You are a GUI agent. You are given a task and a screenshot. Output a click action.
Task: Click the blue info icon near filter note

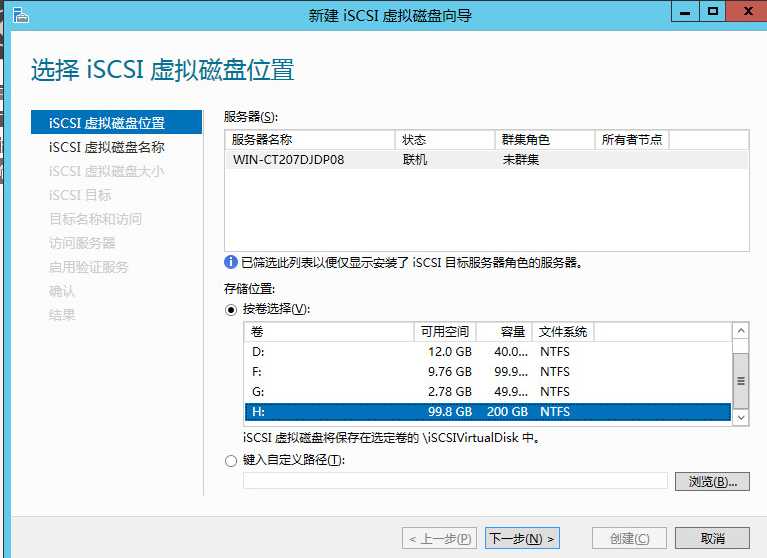[231, 262]
